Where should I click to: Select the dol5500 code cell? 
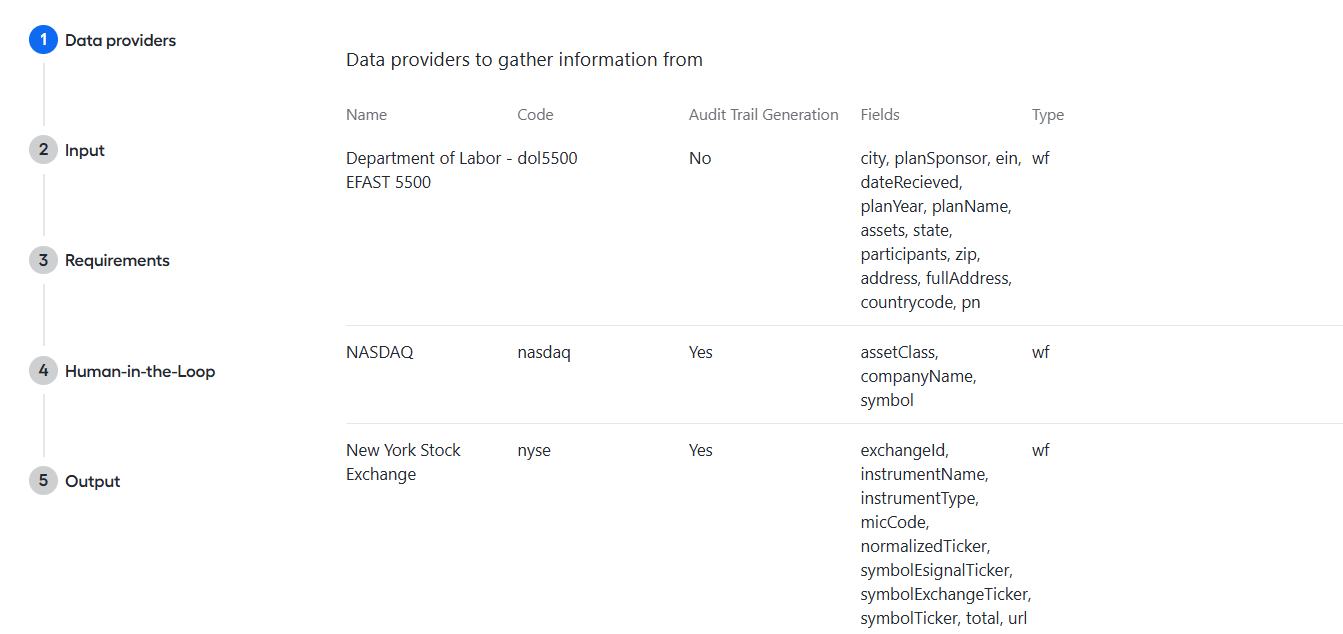[x=547, y=158]
